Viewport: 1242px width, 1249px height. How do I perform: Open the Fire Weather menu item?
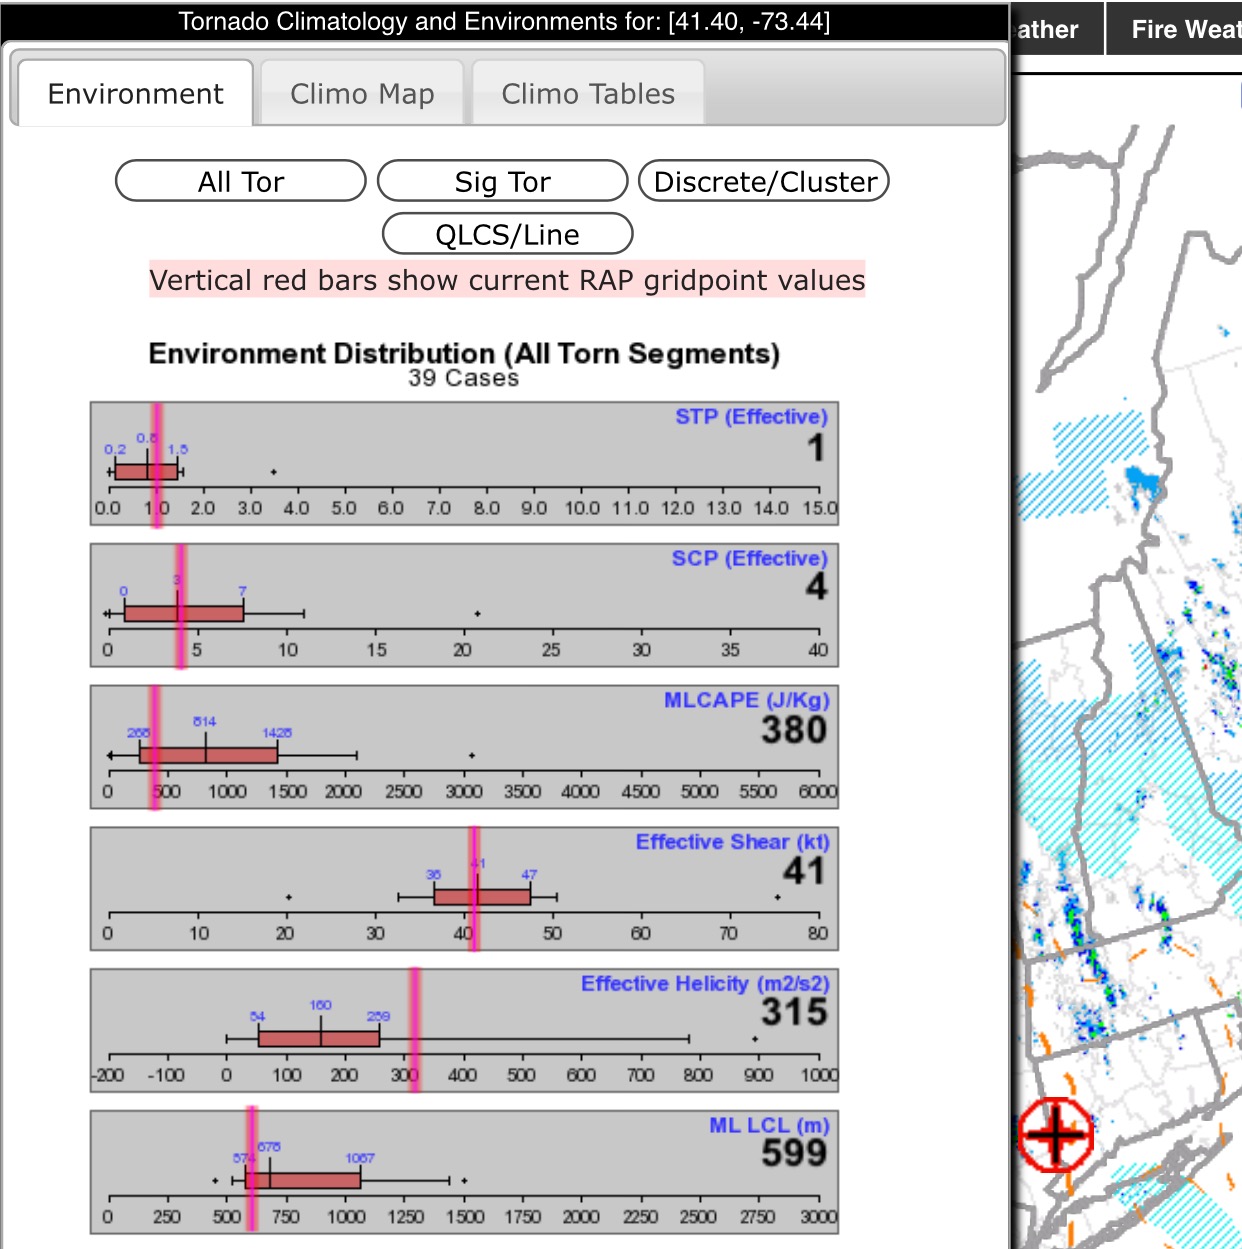click(x=1176, y=29)
